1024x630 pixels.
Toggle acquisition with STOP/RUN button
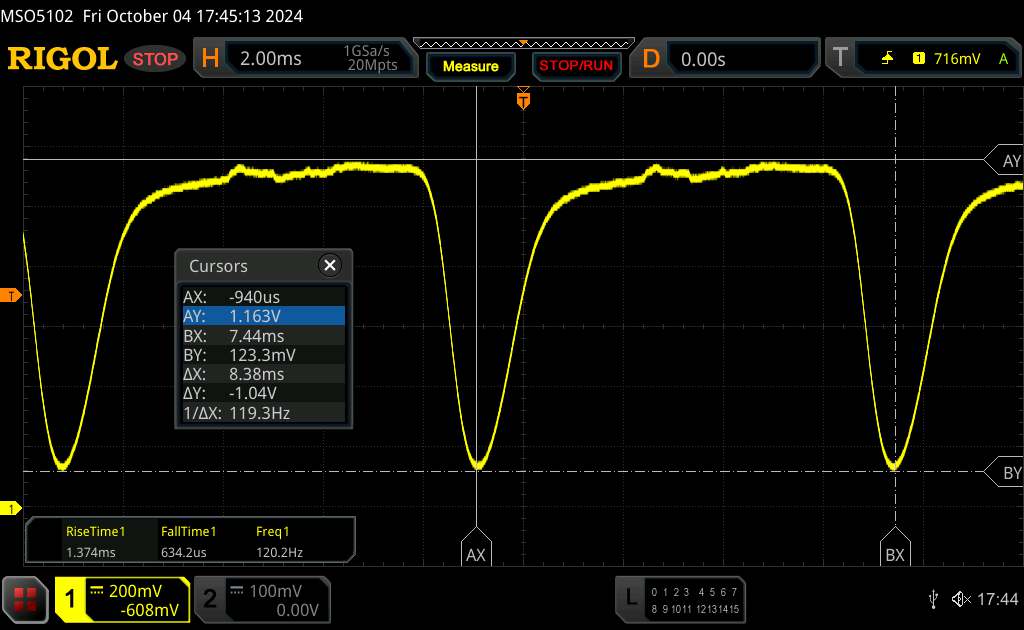point(576,66)
